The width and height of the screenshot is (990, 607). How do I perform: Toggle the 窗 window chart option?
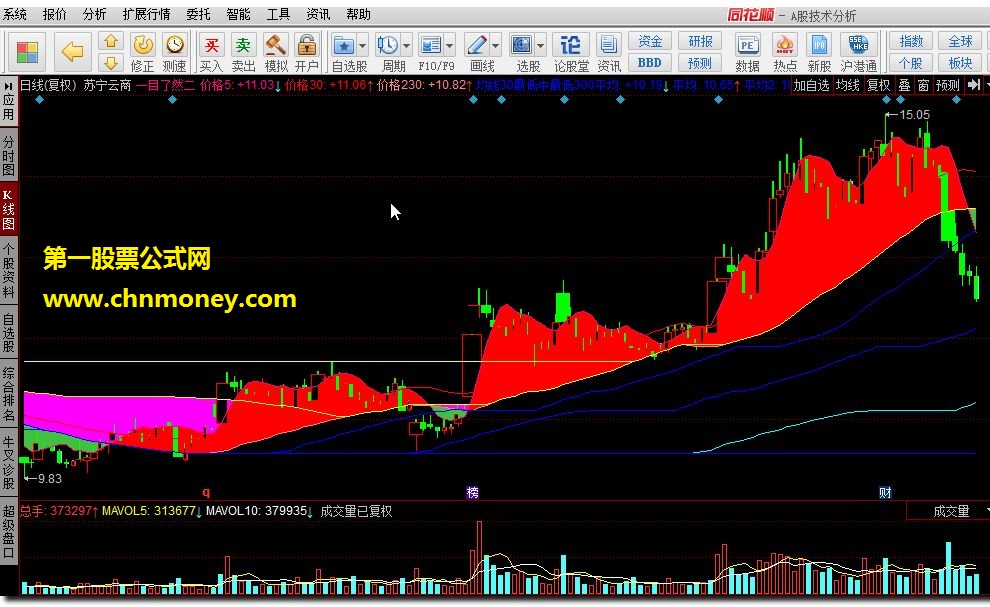(923, 85)
